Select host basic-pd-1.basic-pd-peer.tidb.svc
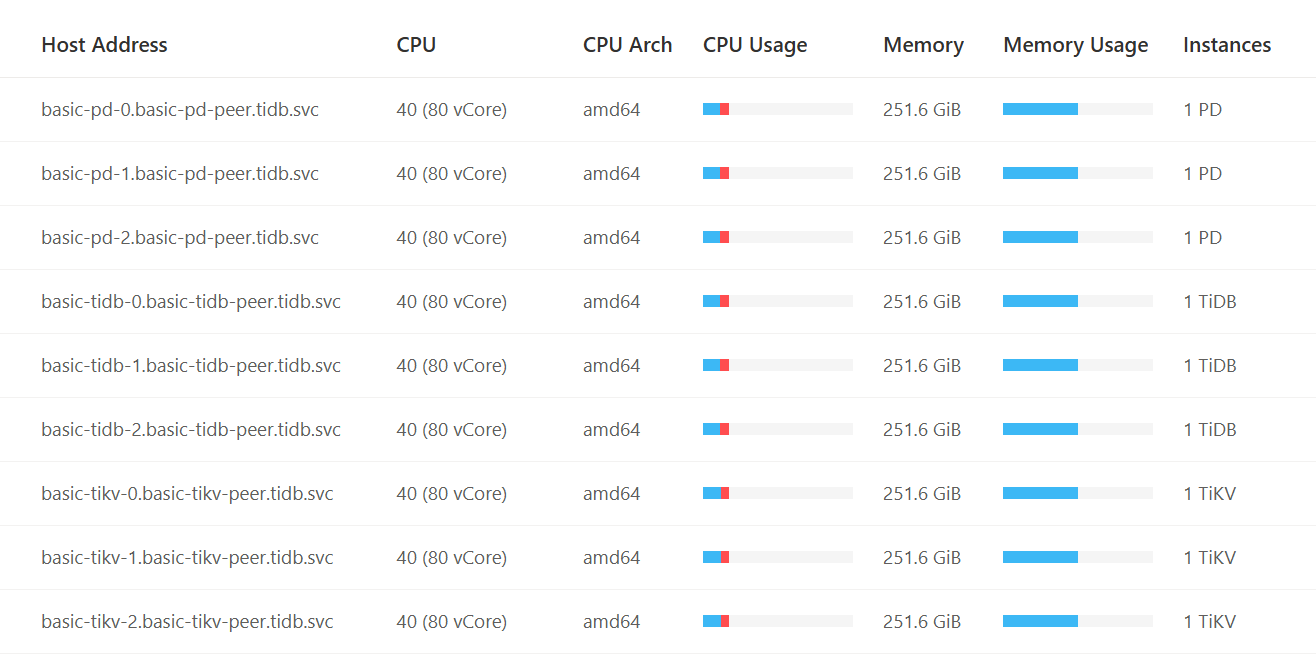The width and height of the screenshot is (1316, 657). [180, 174]
